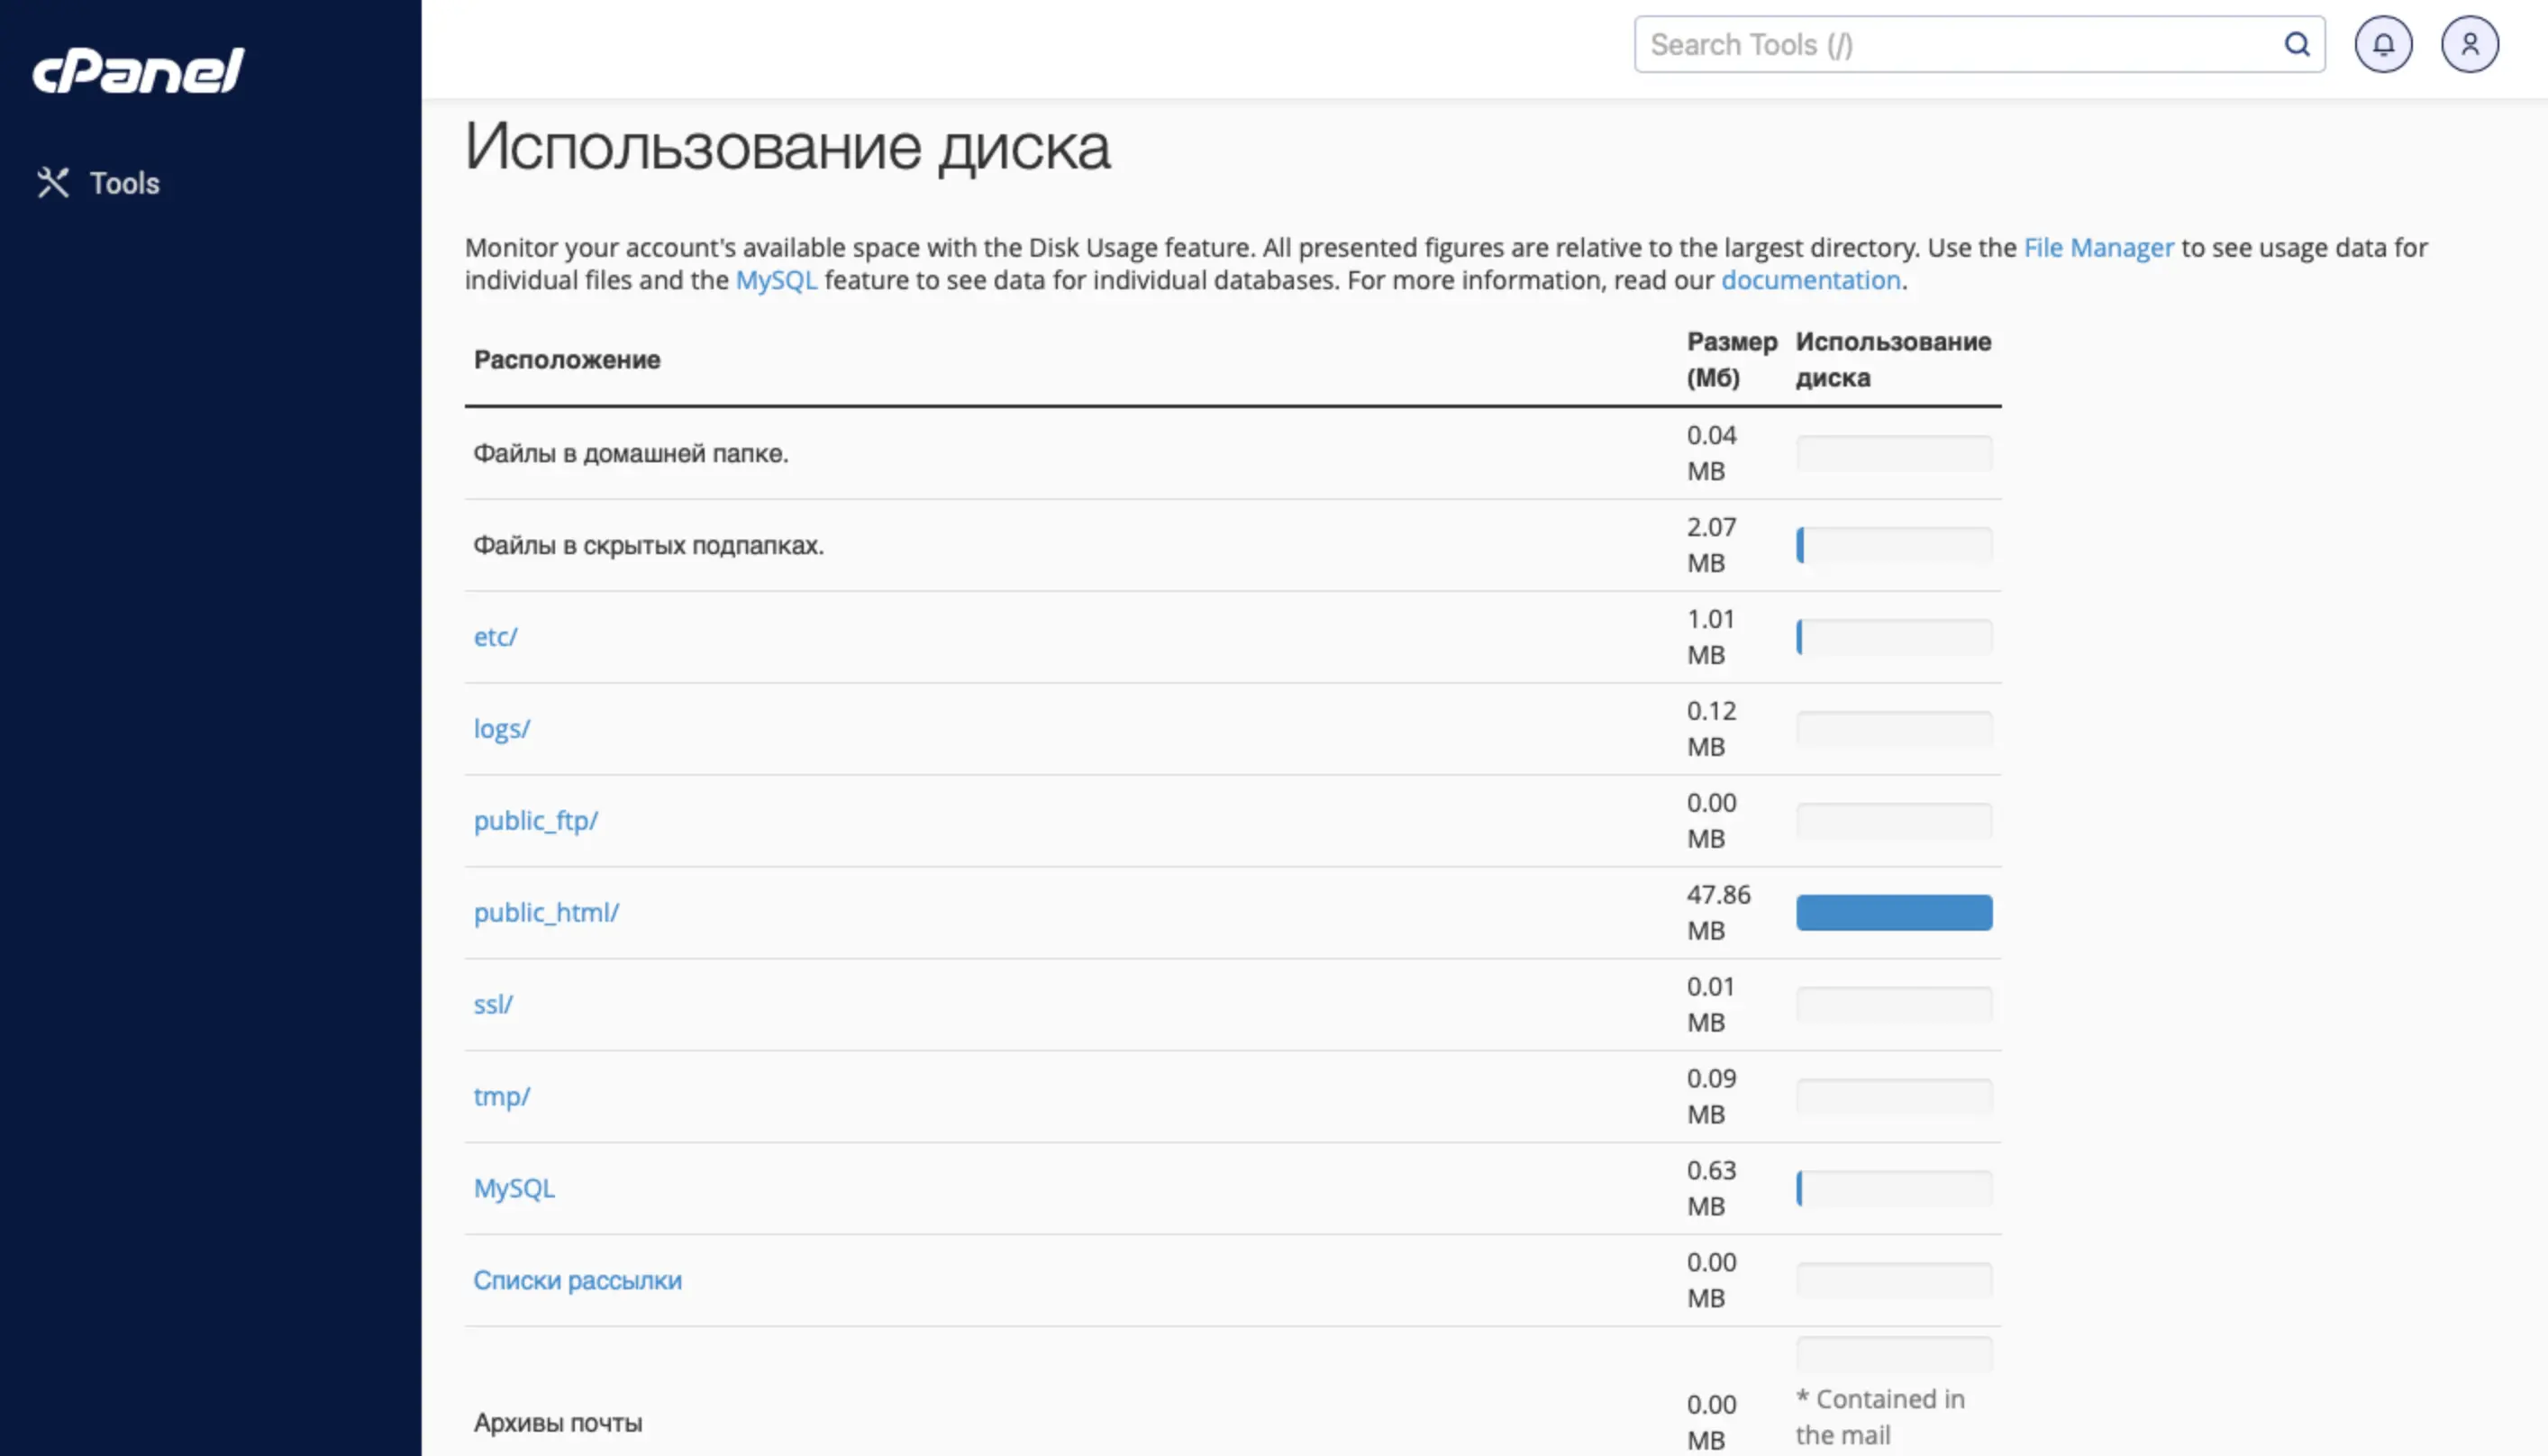Follow the MySQL link in the description
Screen dimensions: 2548x1456
[776, 280]
